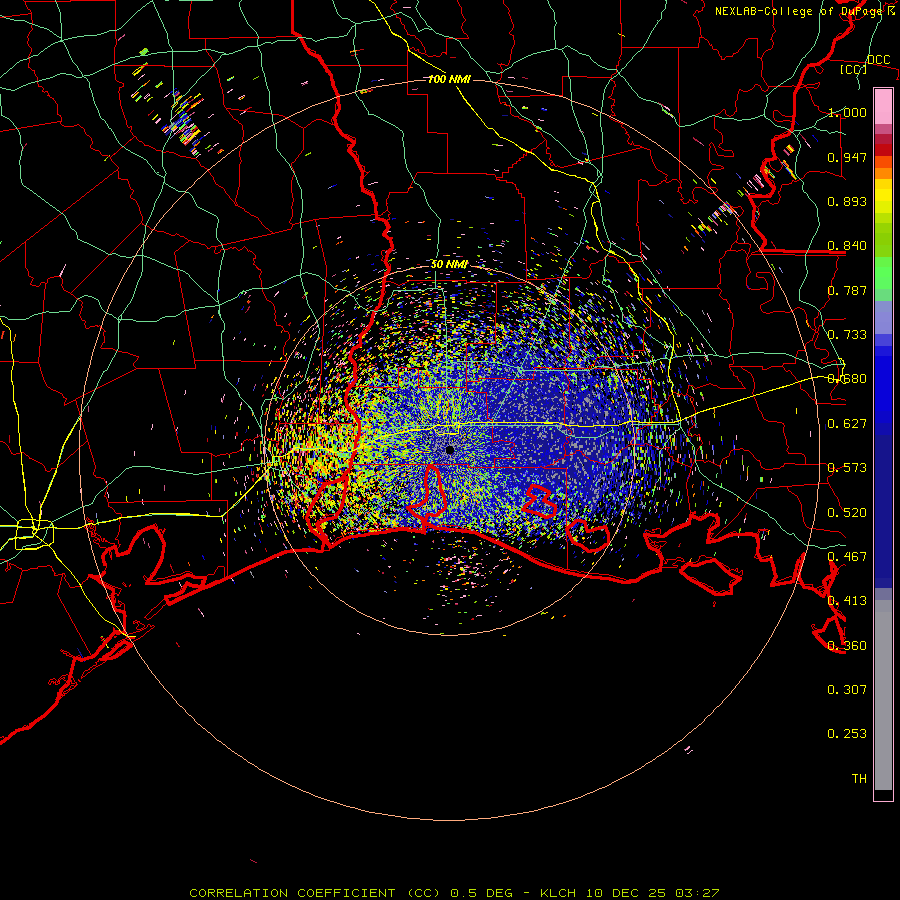Click the DCC product label
Screen dimensions: 900x900
[878, 60]
